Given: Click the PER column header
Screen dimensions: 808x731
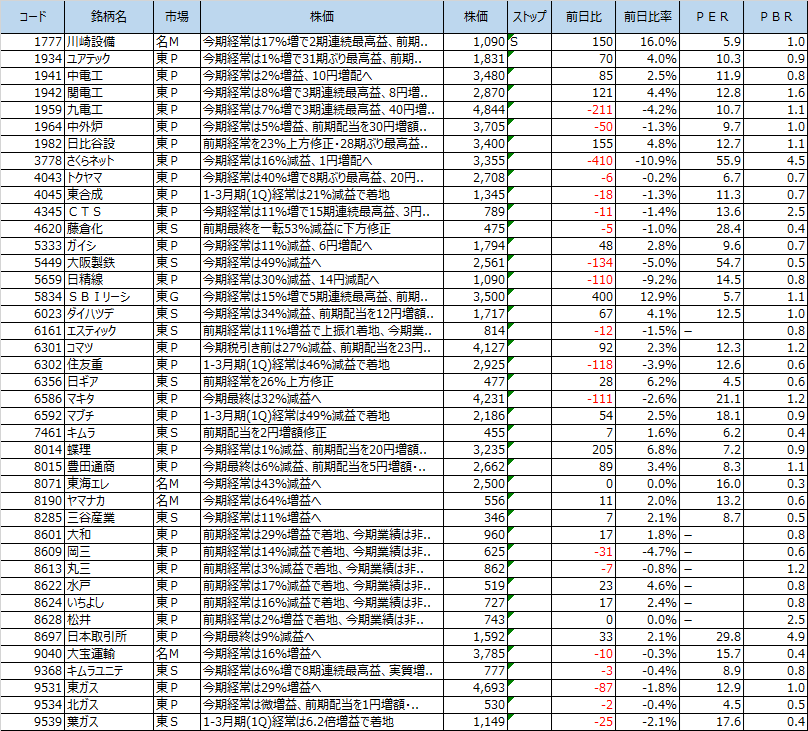Looking at the screenshot, I should pyautogui.click(x=712, y=16).
